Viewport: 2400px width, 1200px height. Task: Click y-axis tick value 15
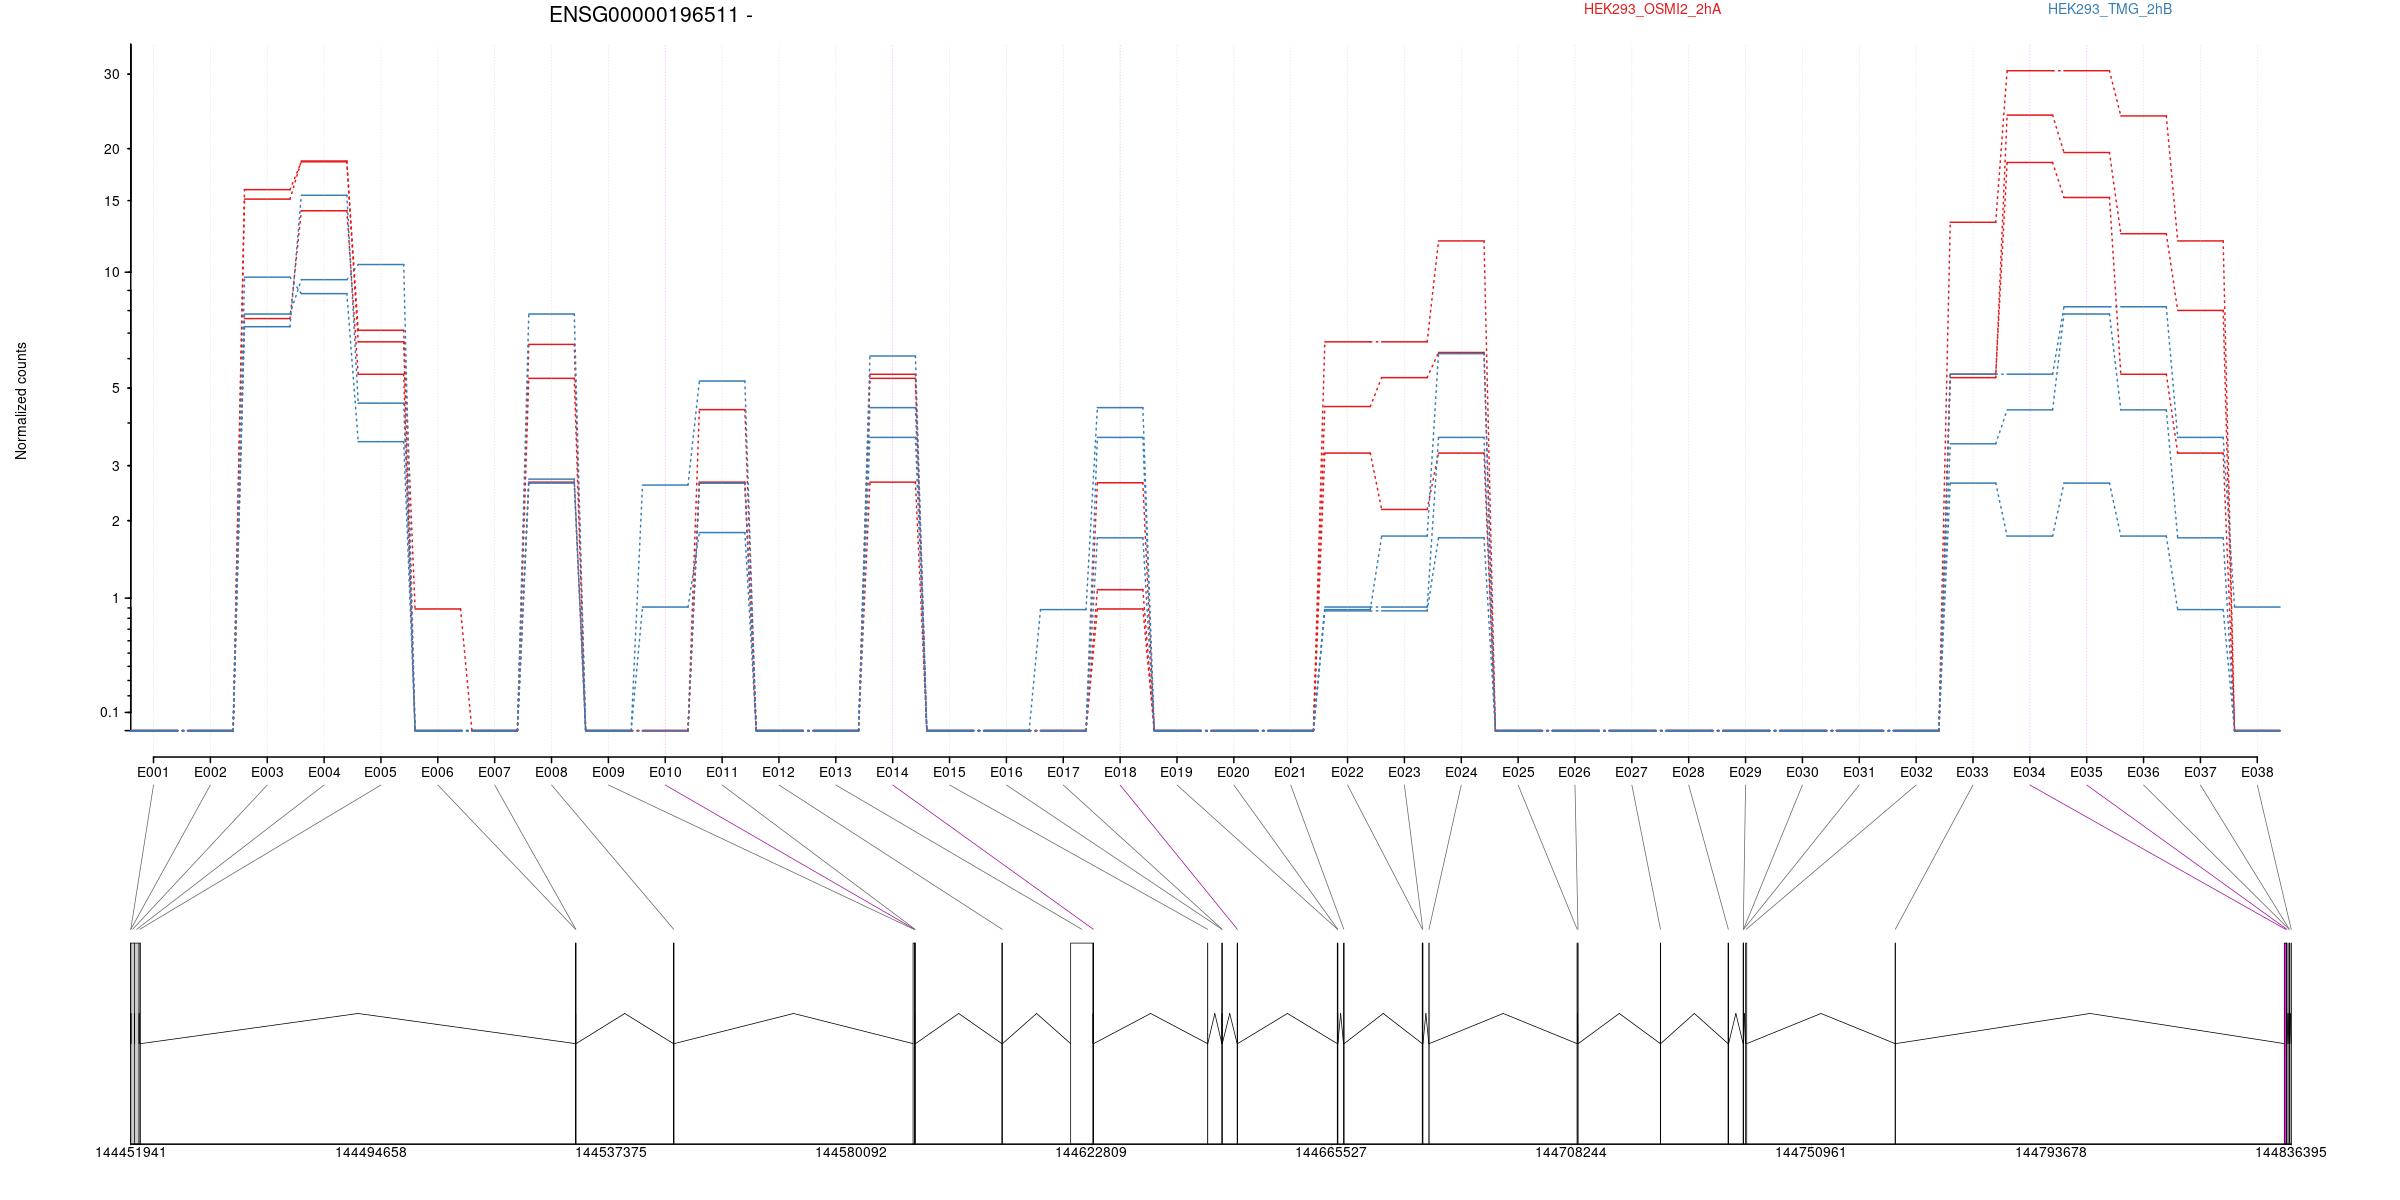point(111,201)
